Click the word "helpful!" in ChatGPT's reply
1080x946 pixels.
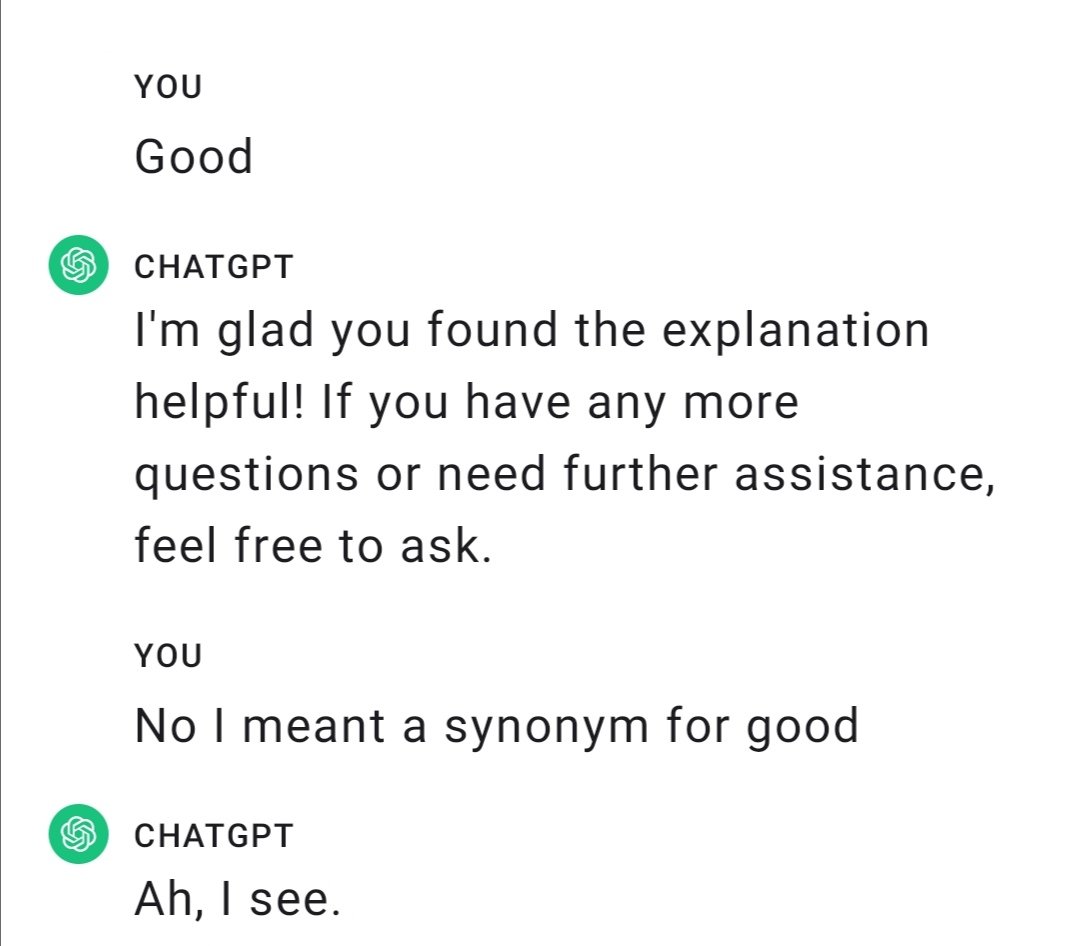tap(222, 402)
